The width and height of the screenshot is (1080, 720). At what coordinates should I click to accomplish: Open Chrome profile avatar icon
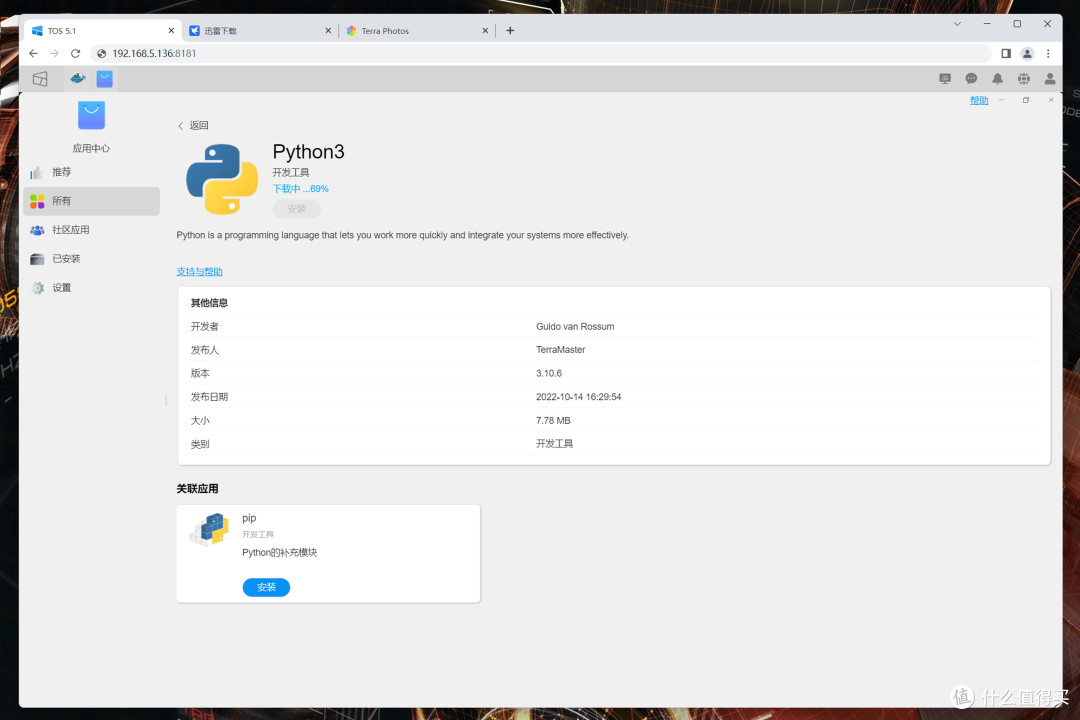click(1027, 53)
